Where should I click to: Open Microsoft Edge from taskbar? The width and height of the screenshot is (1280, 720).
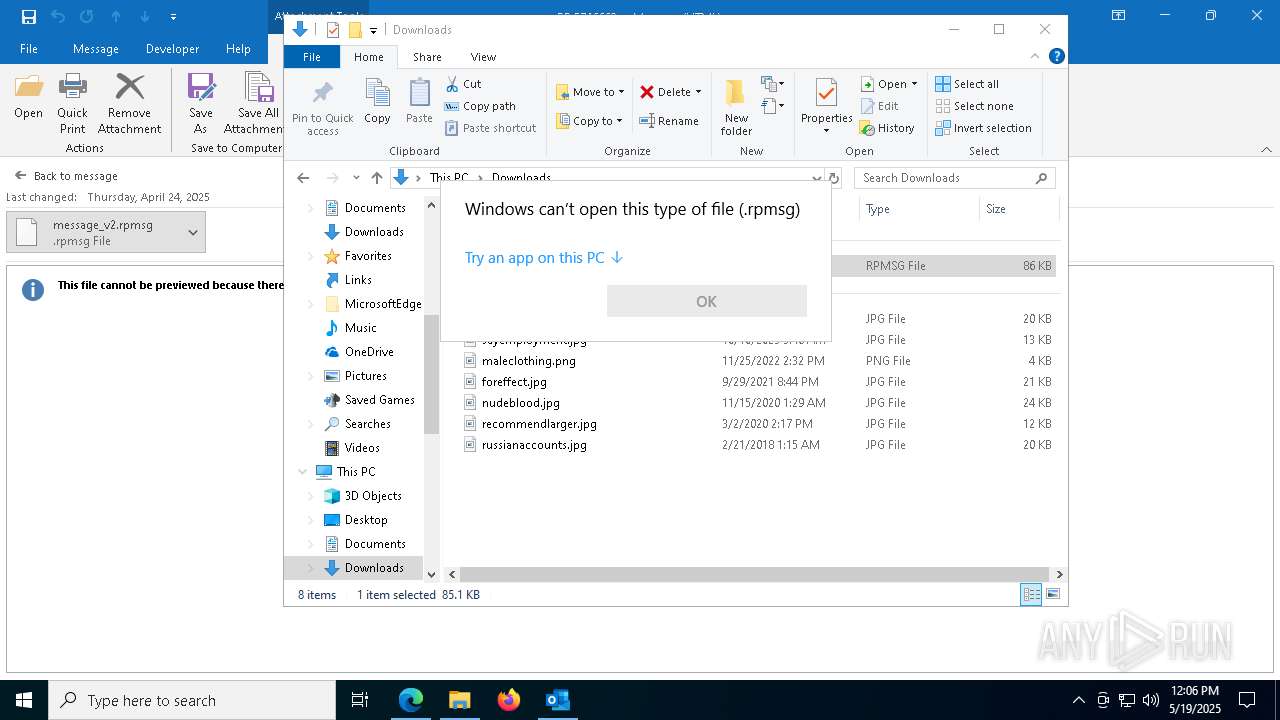pos(411,700)
